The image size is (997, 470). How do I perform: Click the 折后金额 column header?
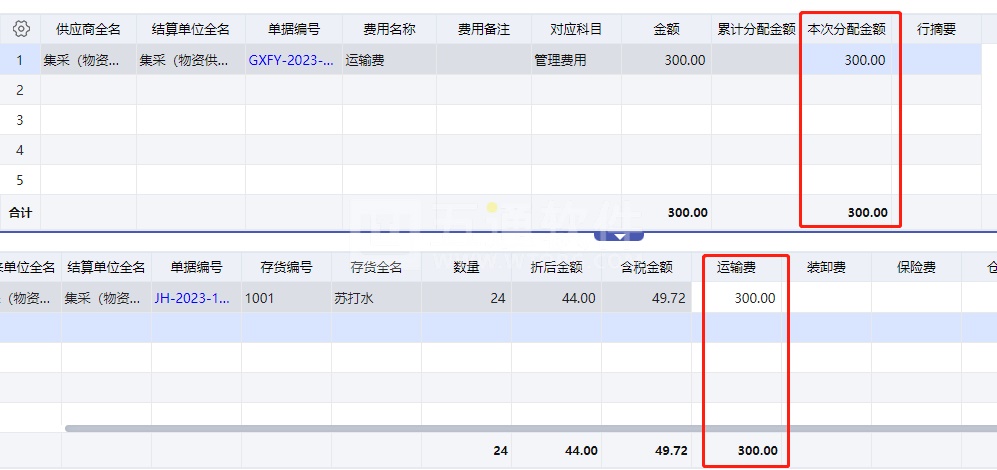[556, 267]
